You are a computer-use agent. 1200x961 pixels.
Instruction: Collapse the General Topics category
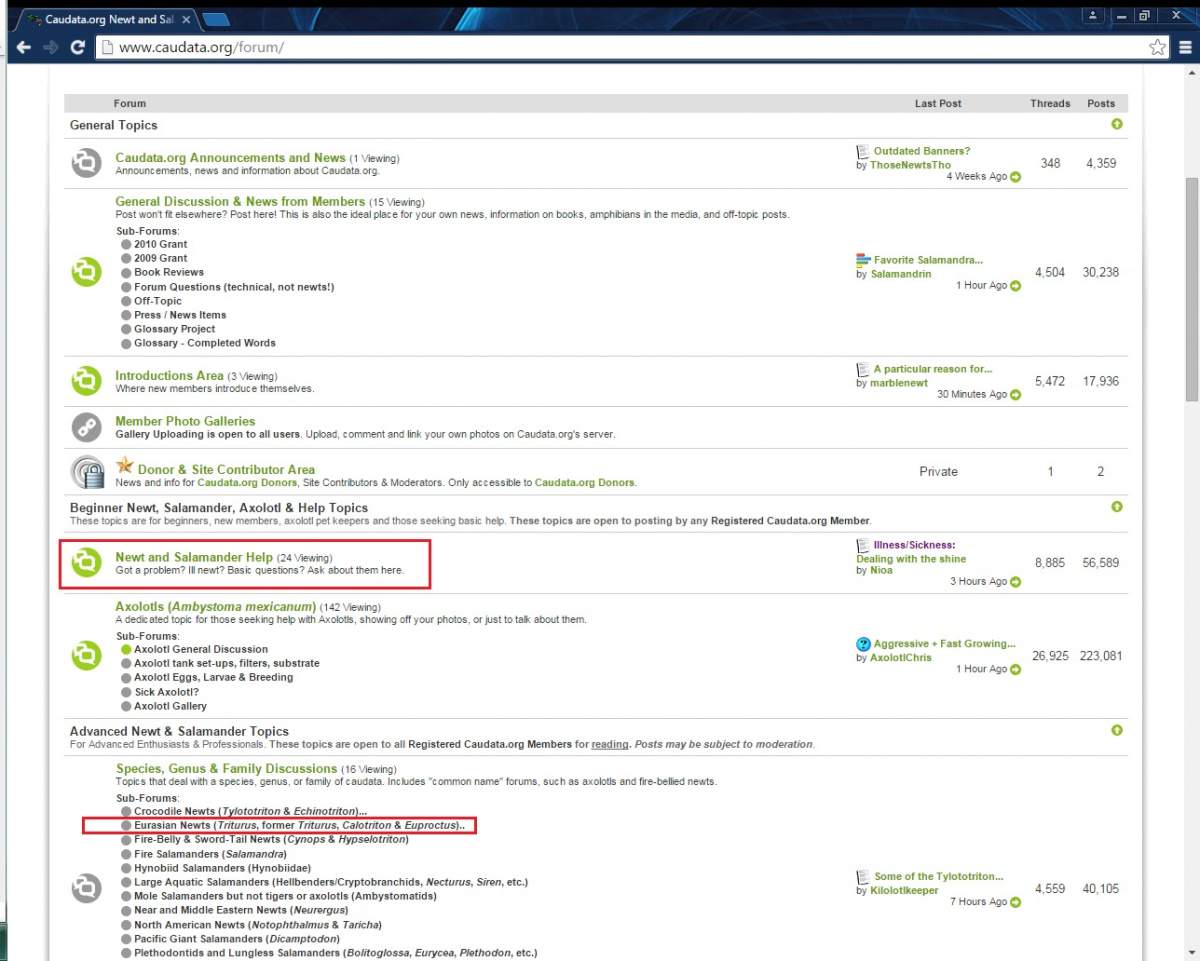pyautogui.click(x=1117, y=125)
